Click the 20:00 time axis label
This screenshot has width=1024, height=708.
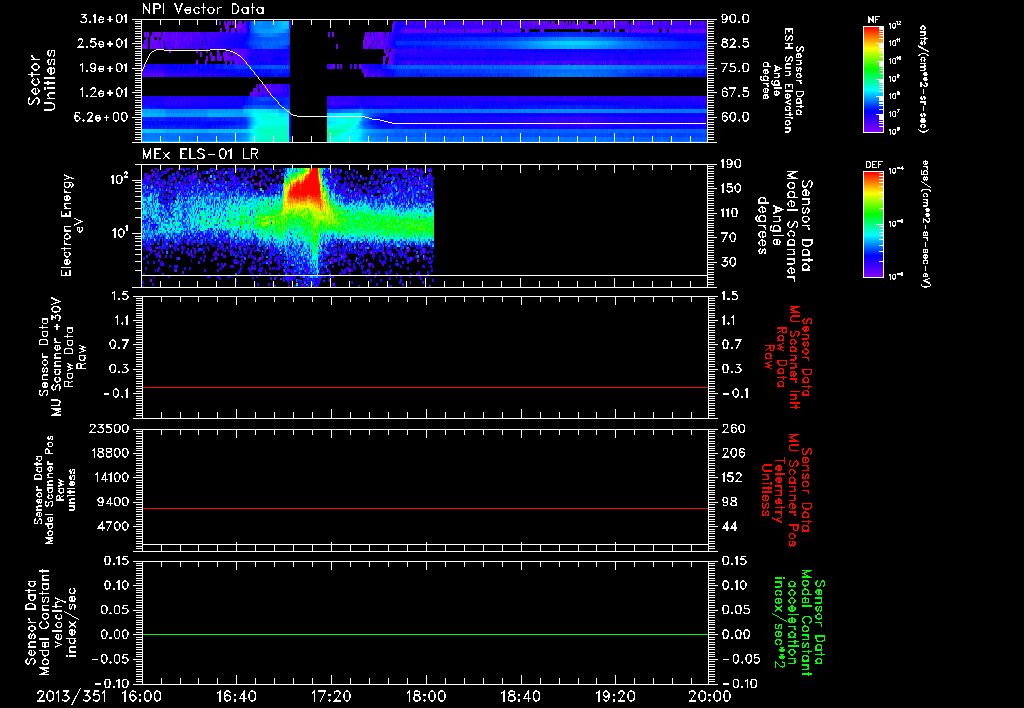[x=709, y=696]
